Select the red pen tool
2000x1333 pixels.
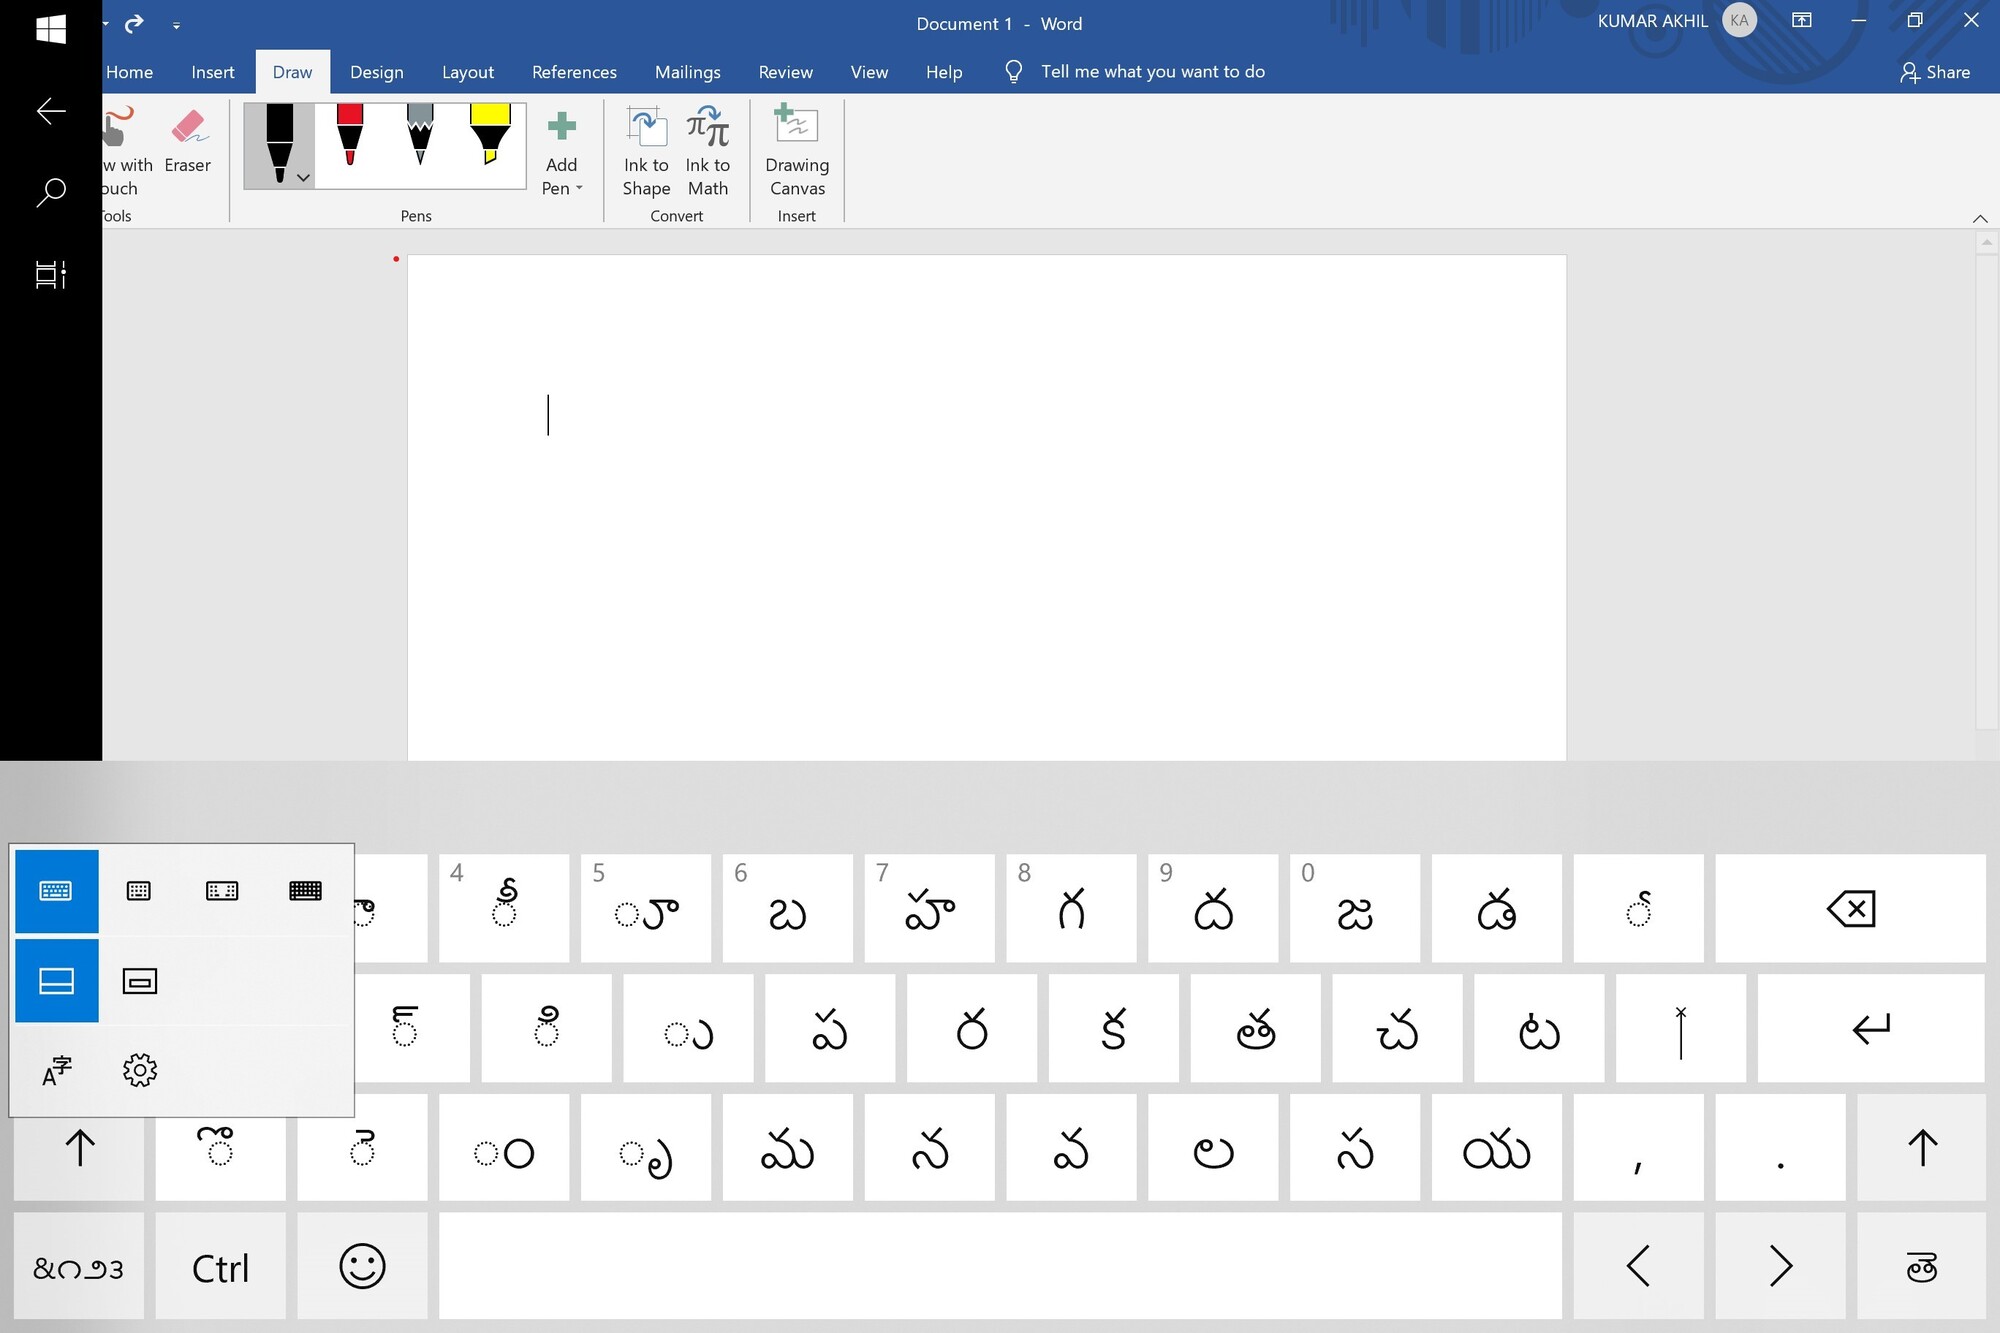(350, 135)
